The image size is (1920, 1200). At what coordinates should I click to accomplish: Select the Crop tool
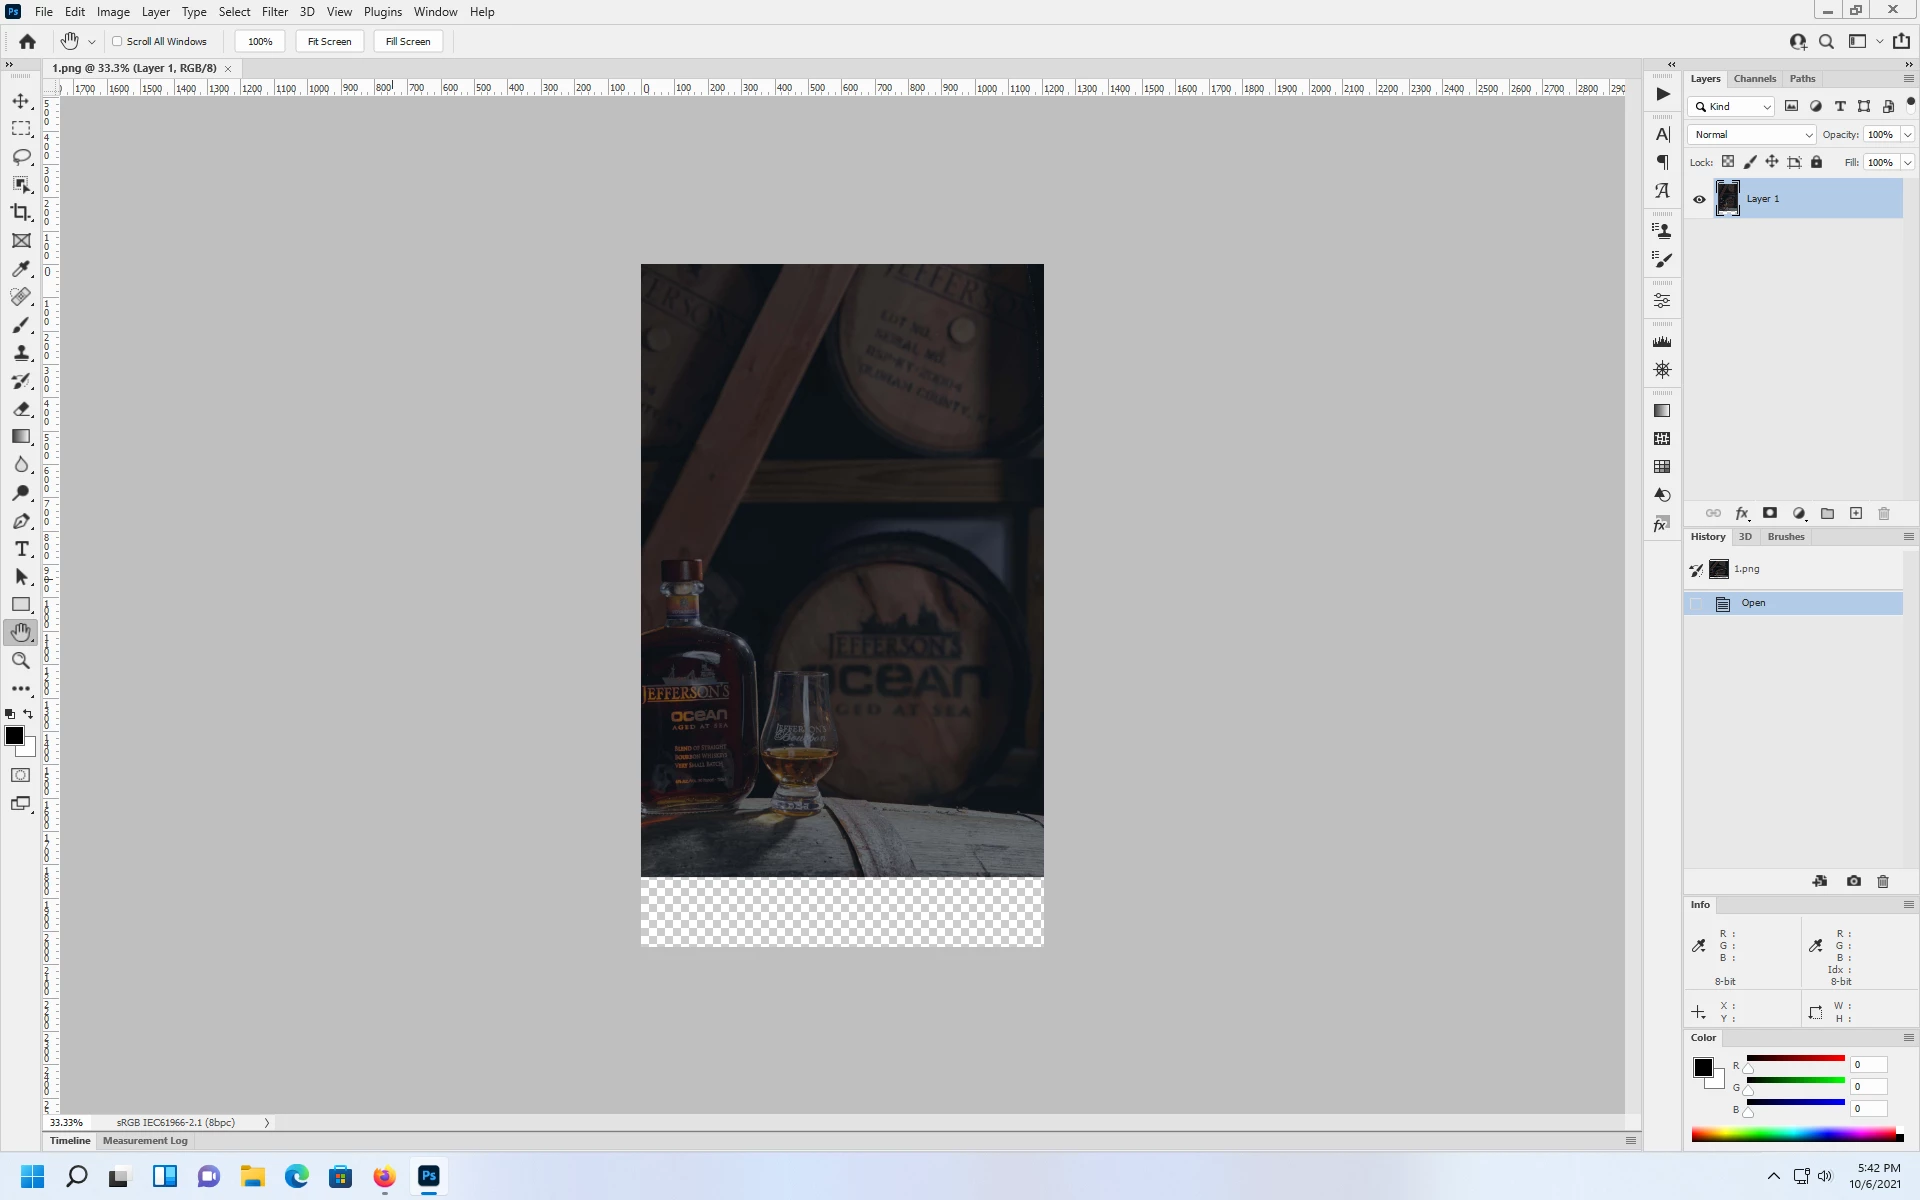click(x=21, y=213)
